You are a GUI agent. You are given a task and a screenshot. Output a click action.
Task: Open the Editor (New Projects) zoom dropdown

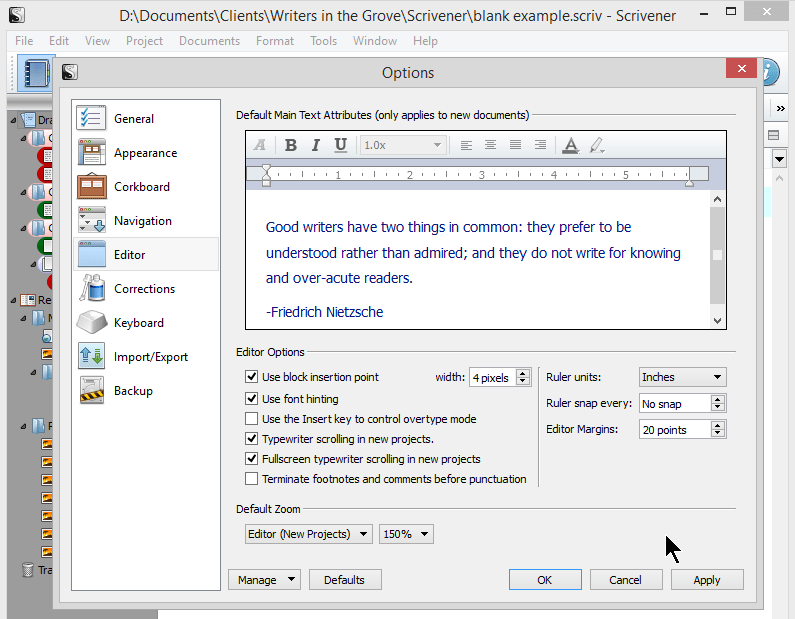pyautogui.click(x=308, y=534)
